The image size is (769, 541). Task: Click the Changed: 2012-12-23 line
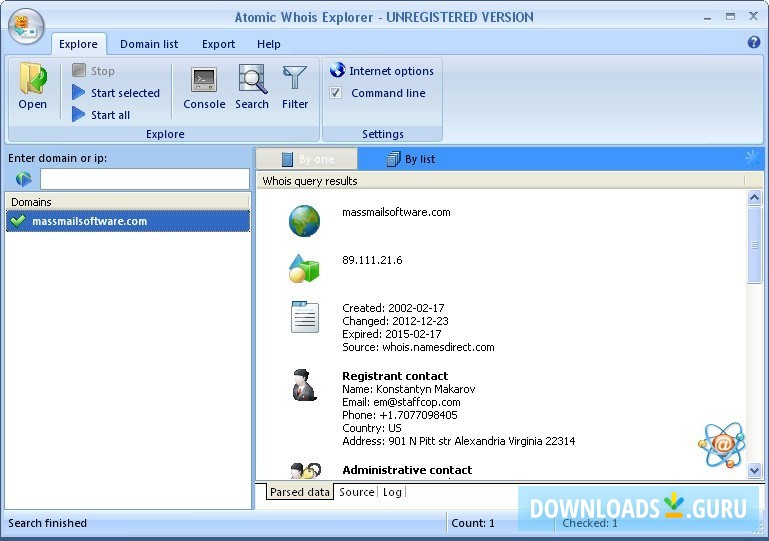(x=395, y=321)
